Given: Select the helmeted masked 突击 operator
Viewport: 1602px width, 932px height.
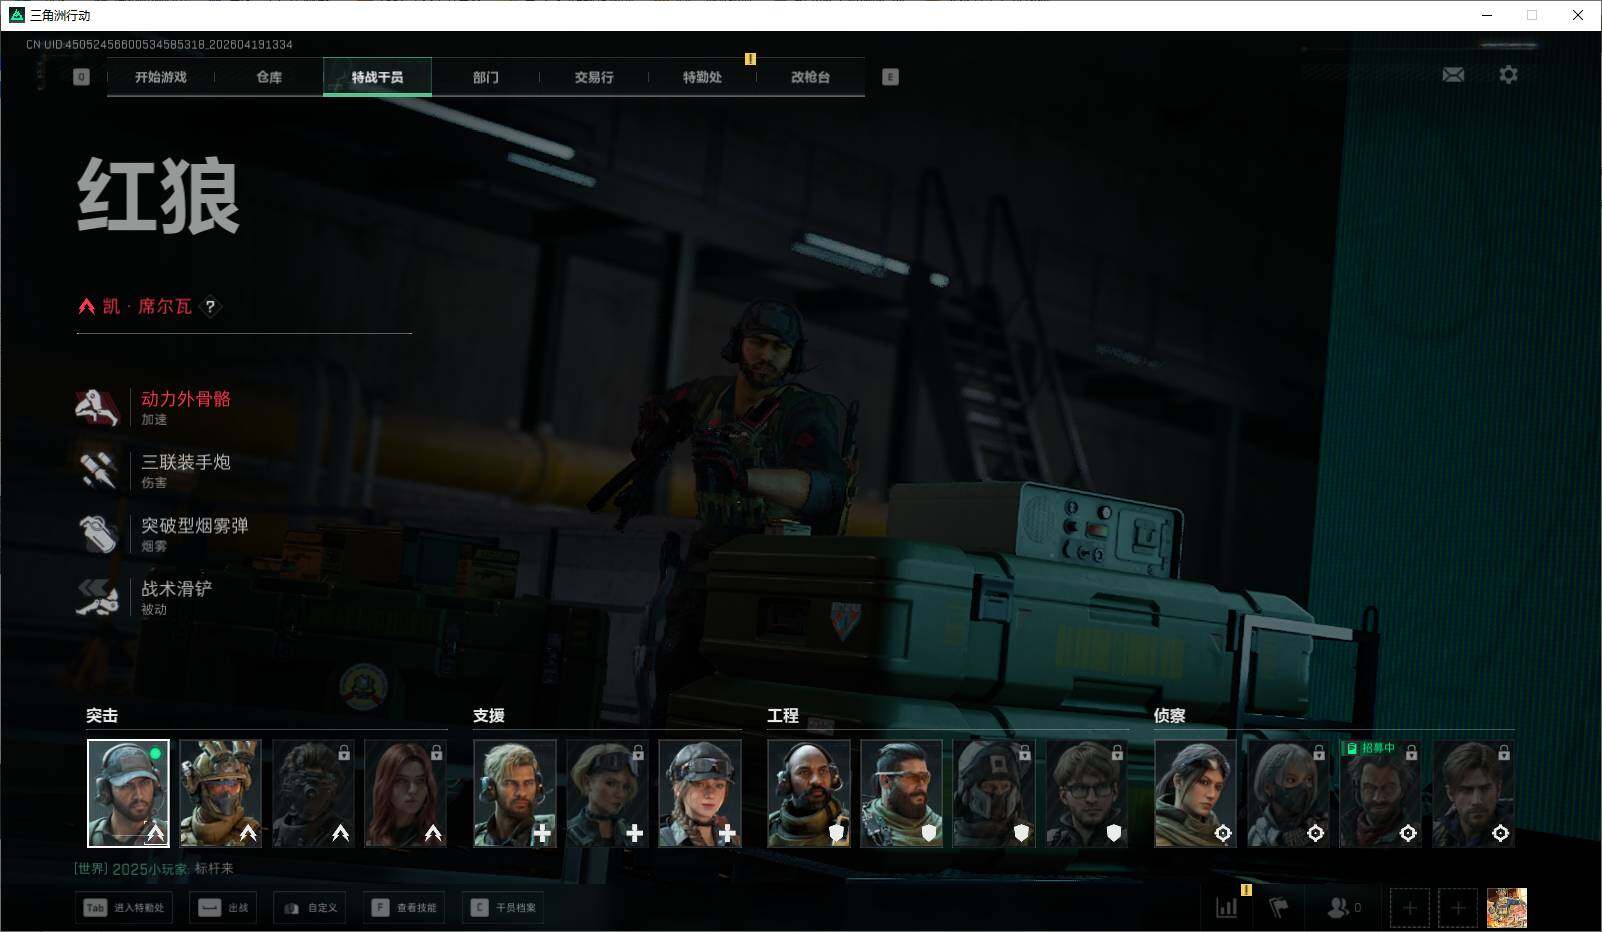Looking at the screenshot, I should (220, 793).
